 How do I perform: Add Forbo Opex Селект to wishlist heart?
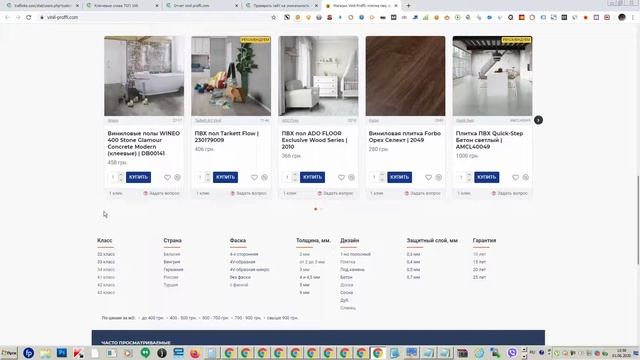428,177
